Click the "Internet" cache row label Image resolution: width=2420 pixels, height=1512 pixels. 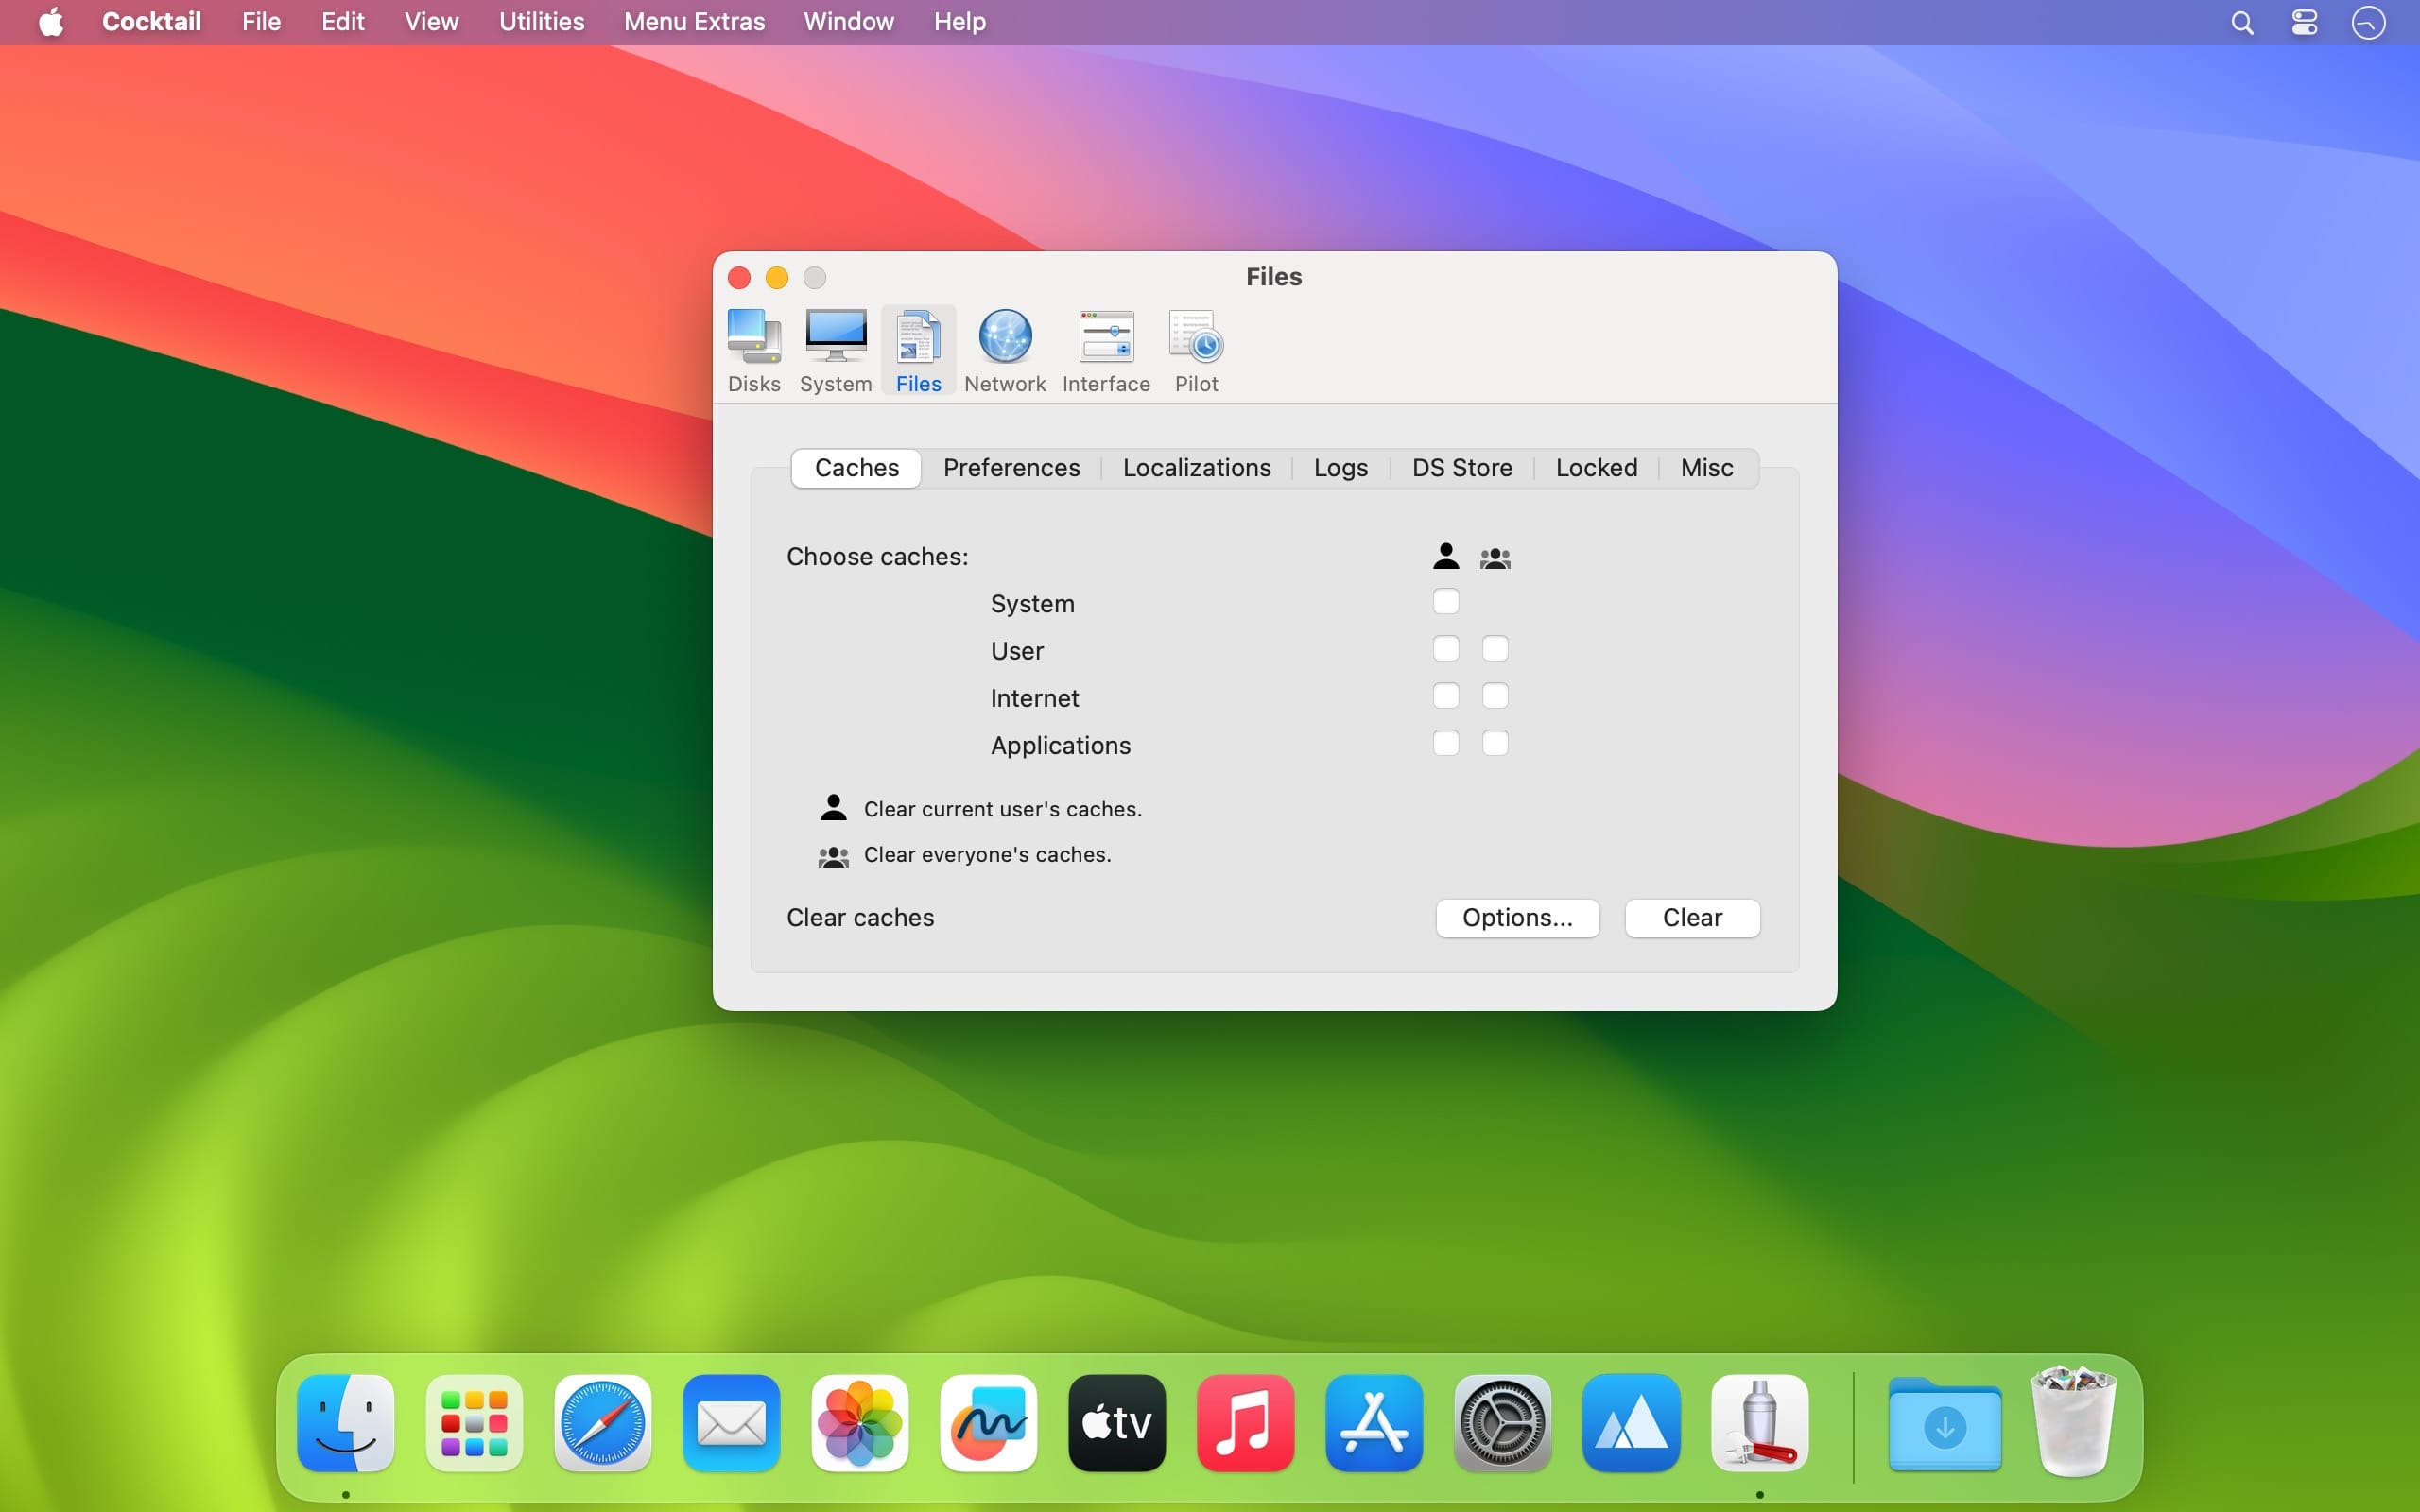[1034, 698]
